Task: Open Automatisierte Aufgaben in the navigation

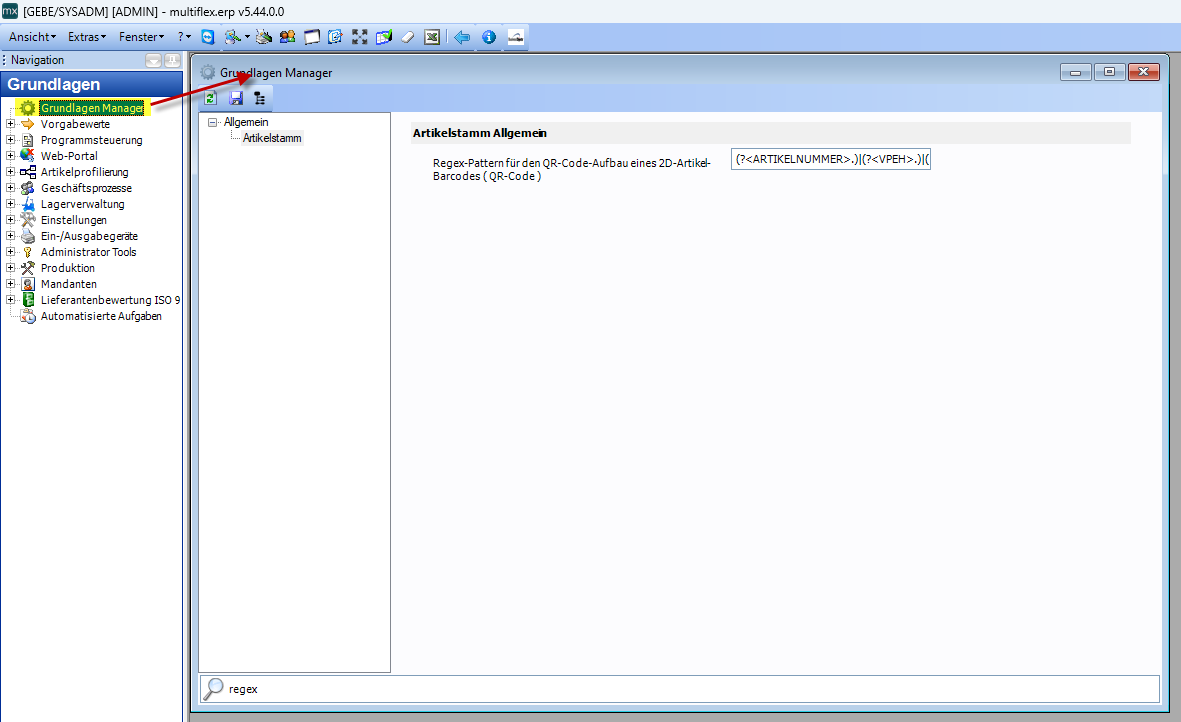Action: [100, 316]
